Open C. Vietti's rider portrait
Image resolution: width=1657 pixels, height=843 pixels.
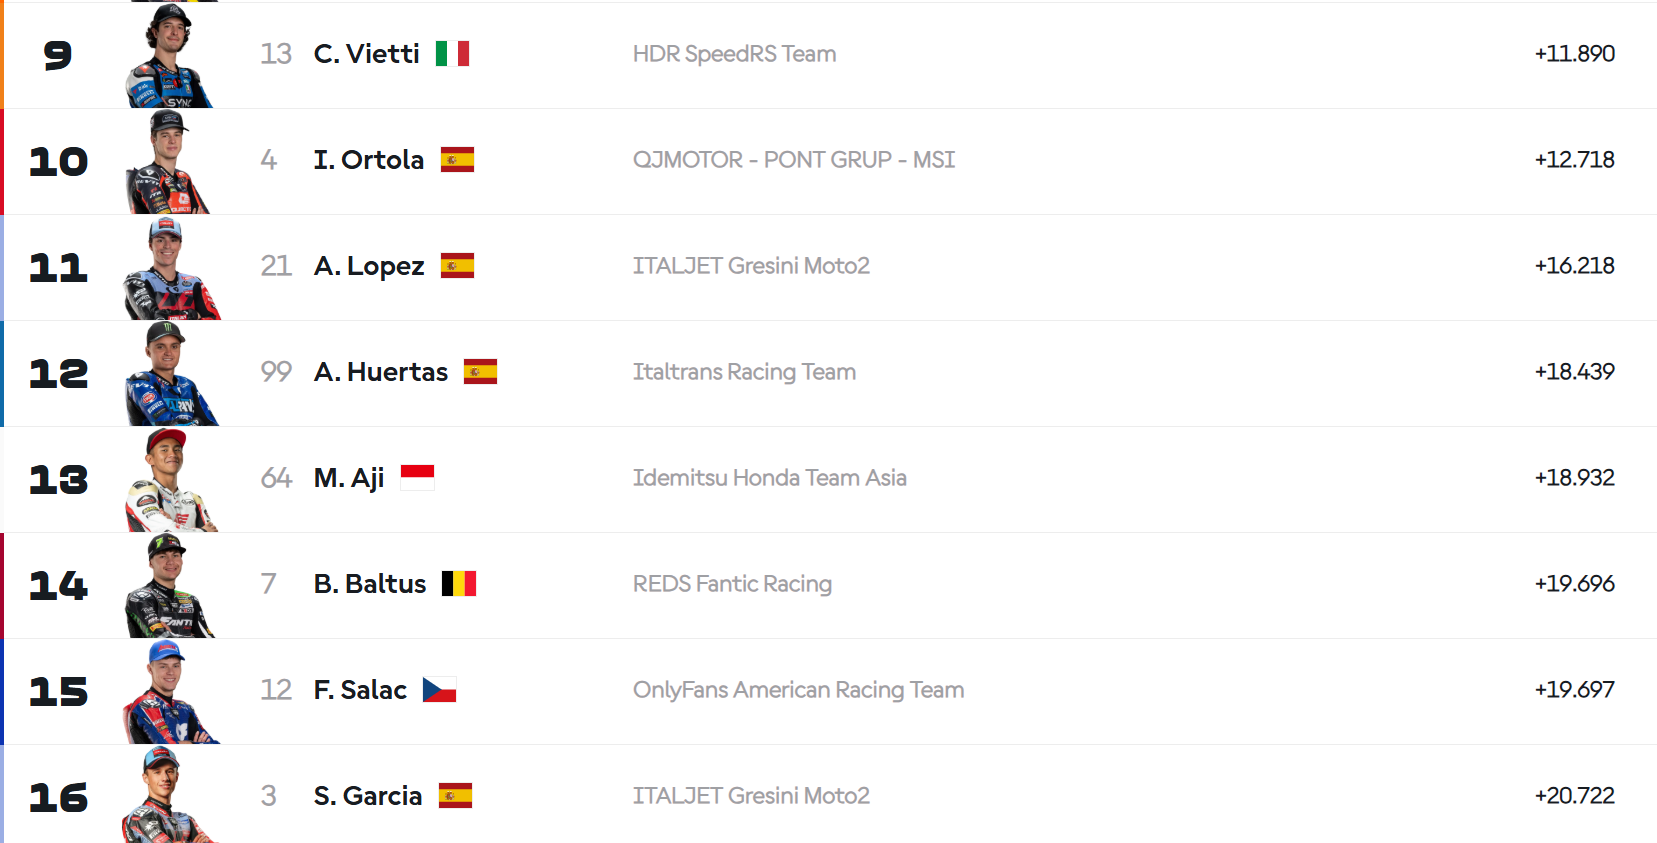coord(170,55)
